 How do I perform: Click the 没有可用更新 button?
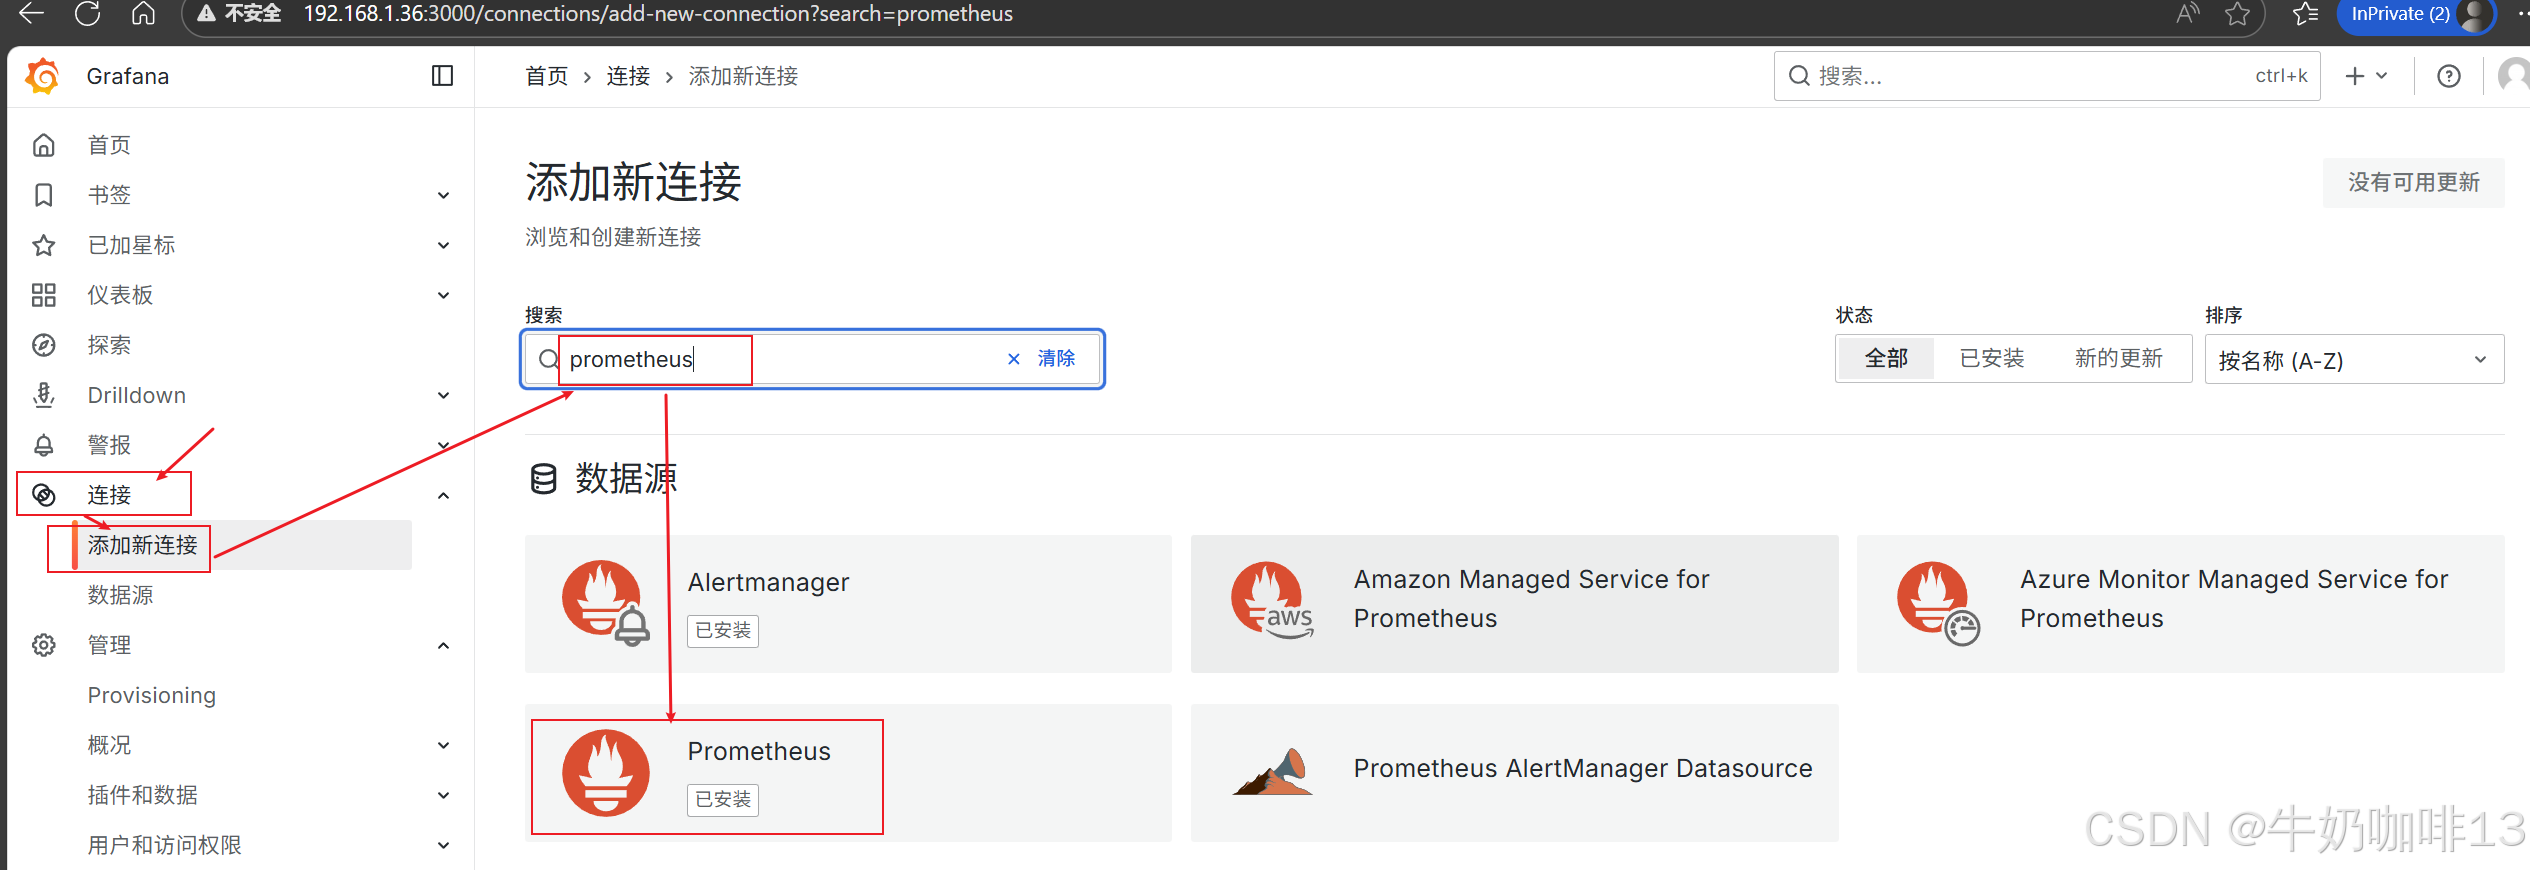pos(2413,182)
